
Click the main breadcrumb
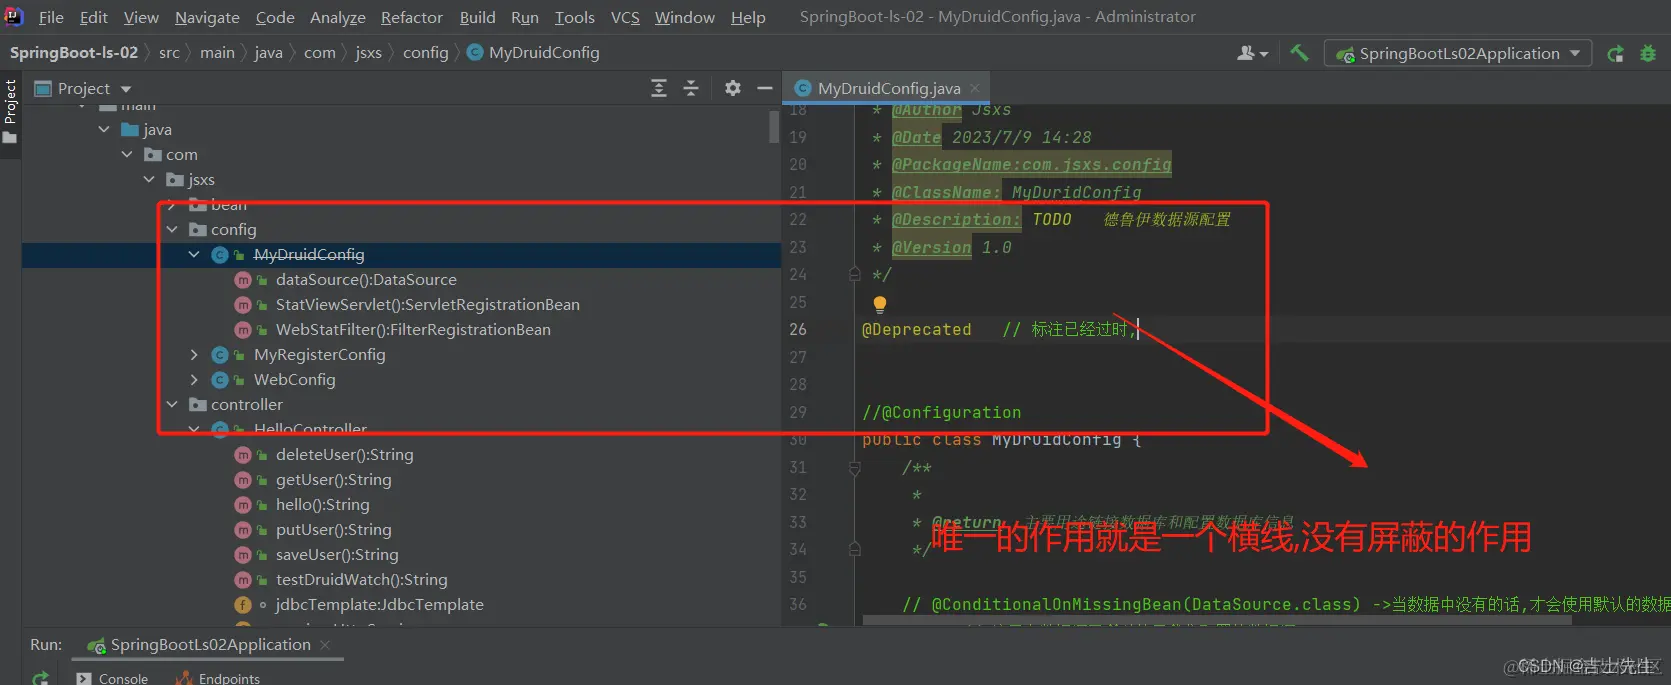tap(217, 52)
